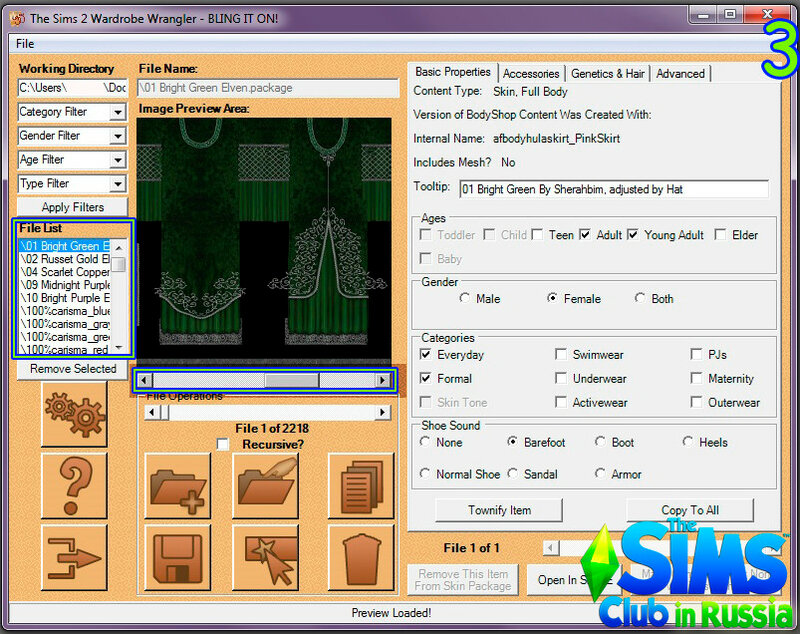Image resolution: width=800 pixels, height=634 pixels.
Task: Click left arrow of image preview scrollbar
Action: (145, 380)
